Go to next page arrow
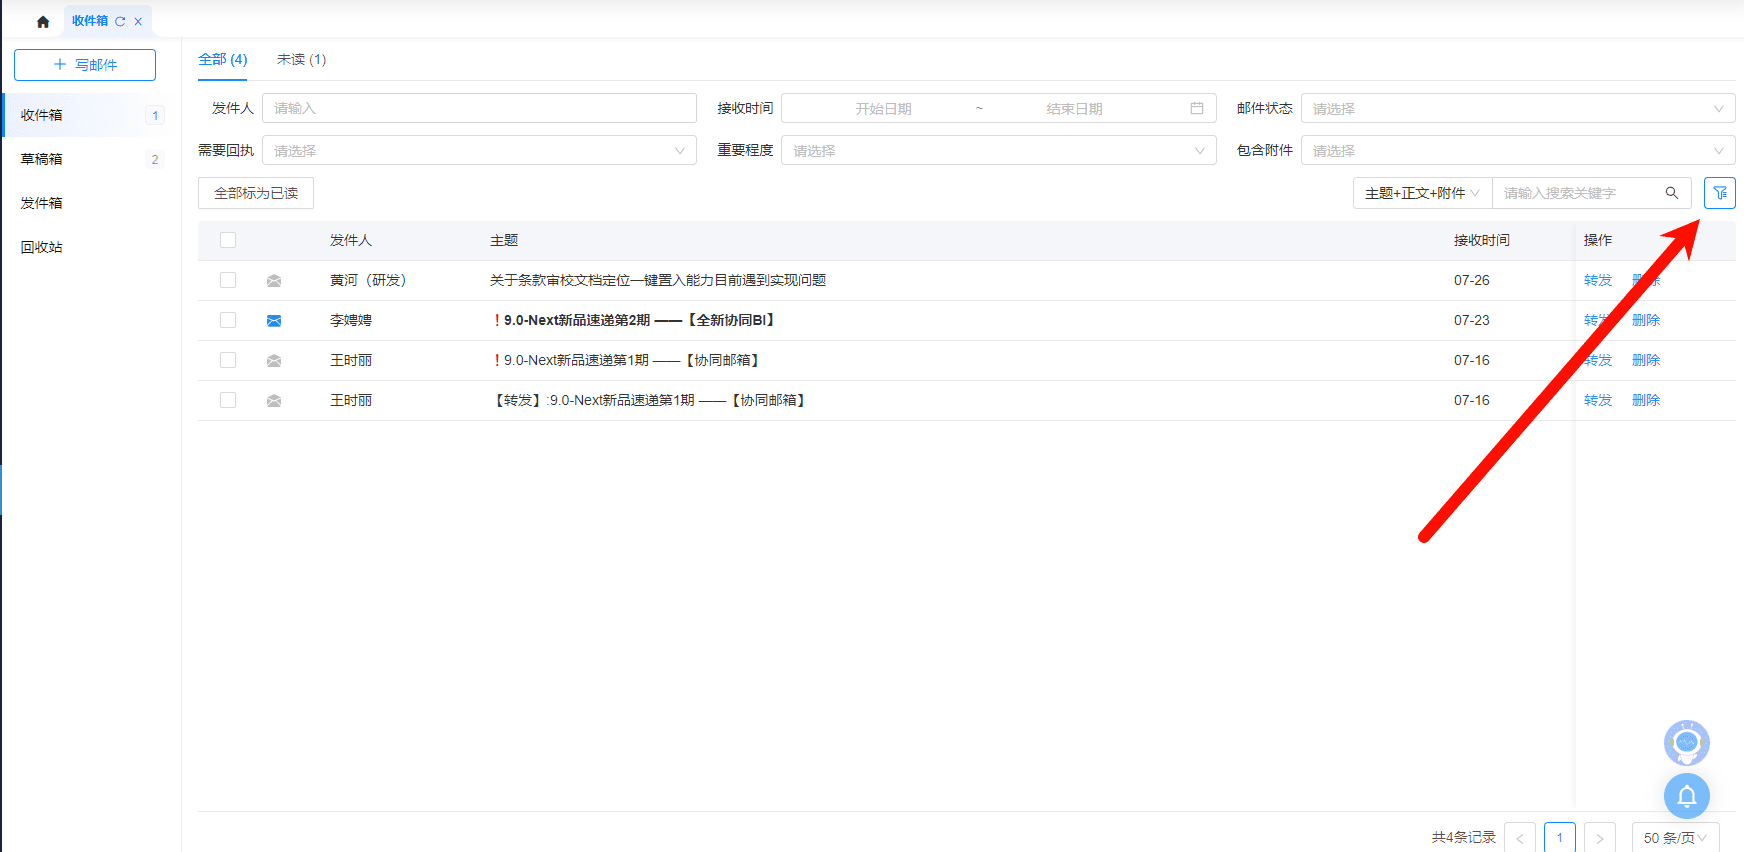This screenshot has height=852, width=1744. pos(1599,838)
